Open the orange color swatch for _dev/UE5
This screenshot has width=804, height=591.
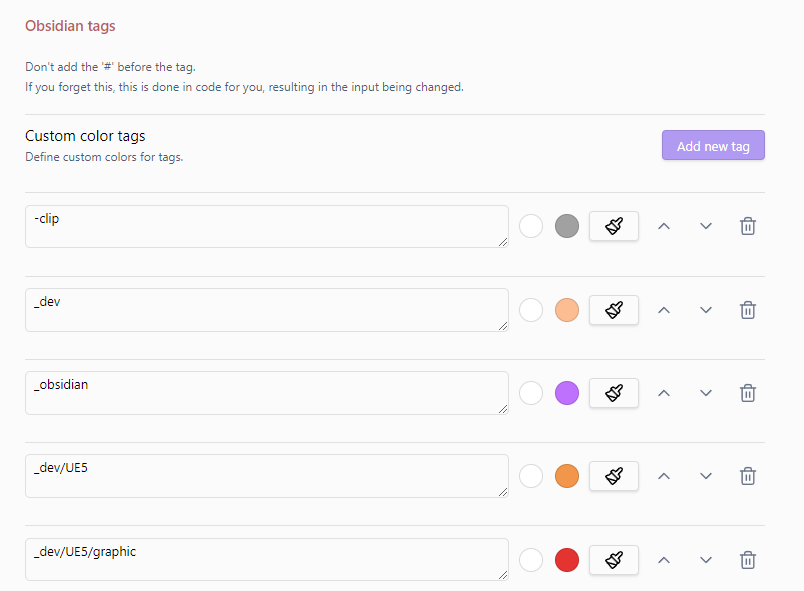567,476
